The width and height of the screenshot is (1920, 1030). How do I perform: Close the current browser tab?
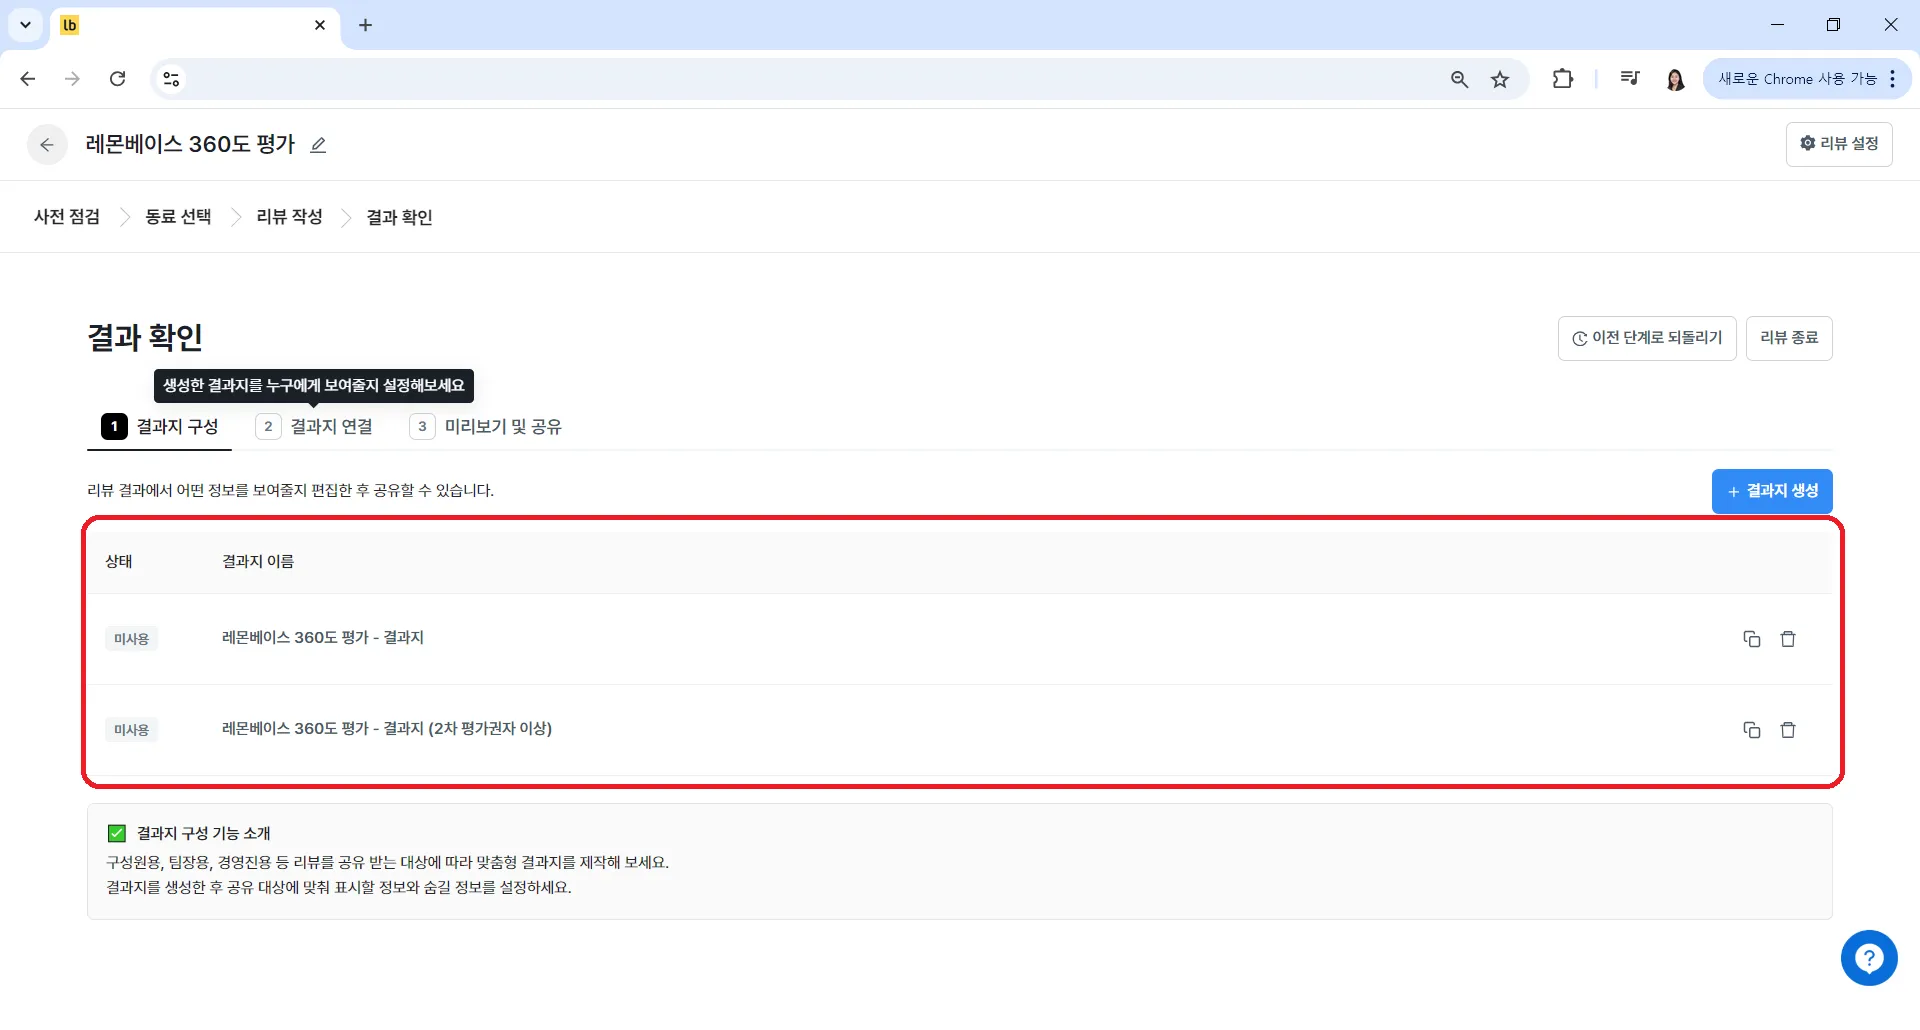click(x=320, y=25)
